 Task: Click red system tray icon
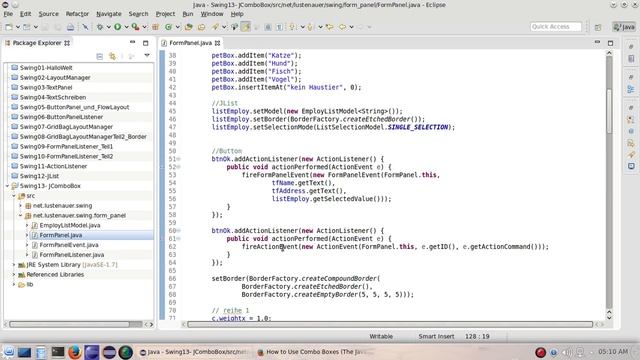pyautogui.click(x=540, y=352)
